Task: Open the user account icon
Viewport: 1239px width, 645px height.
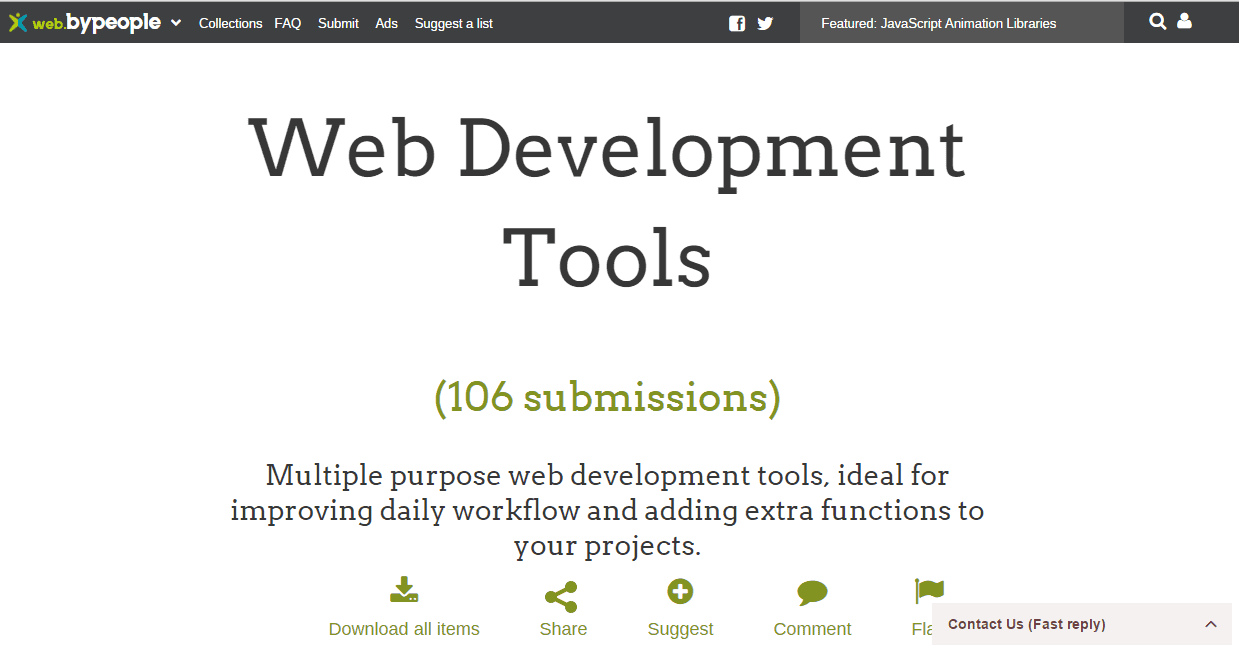Action: 1184,21
